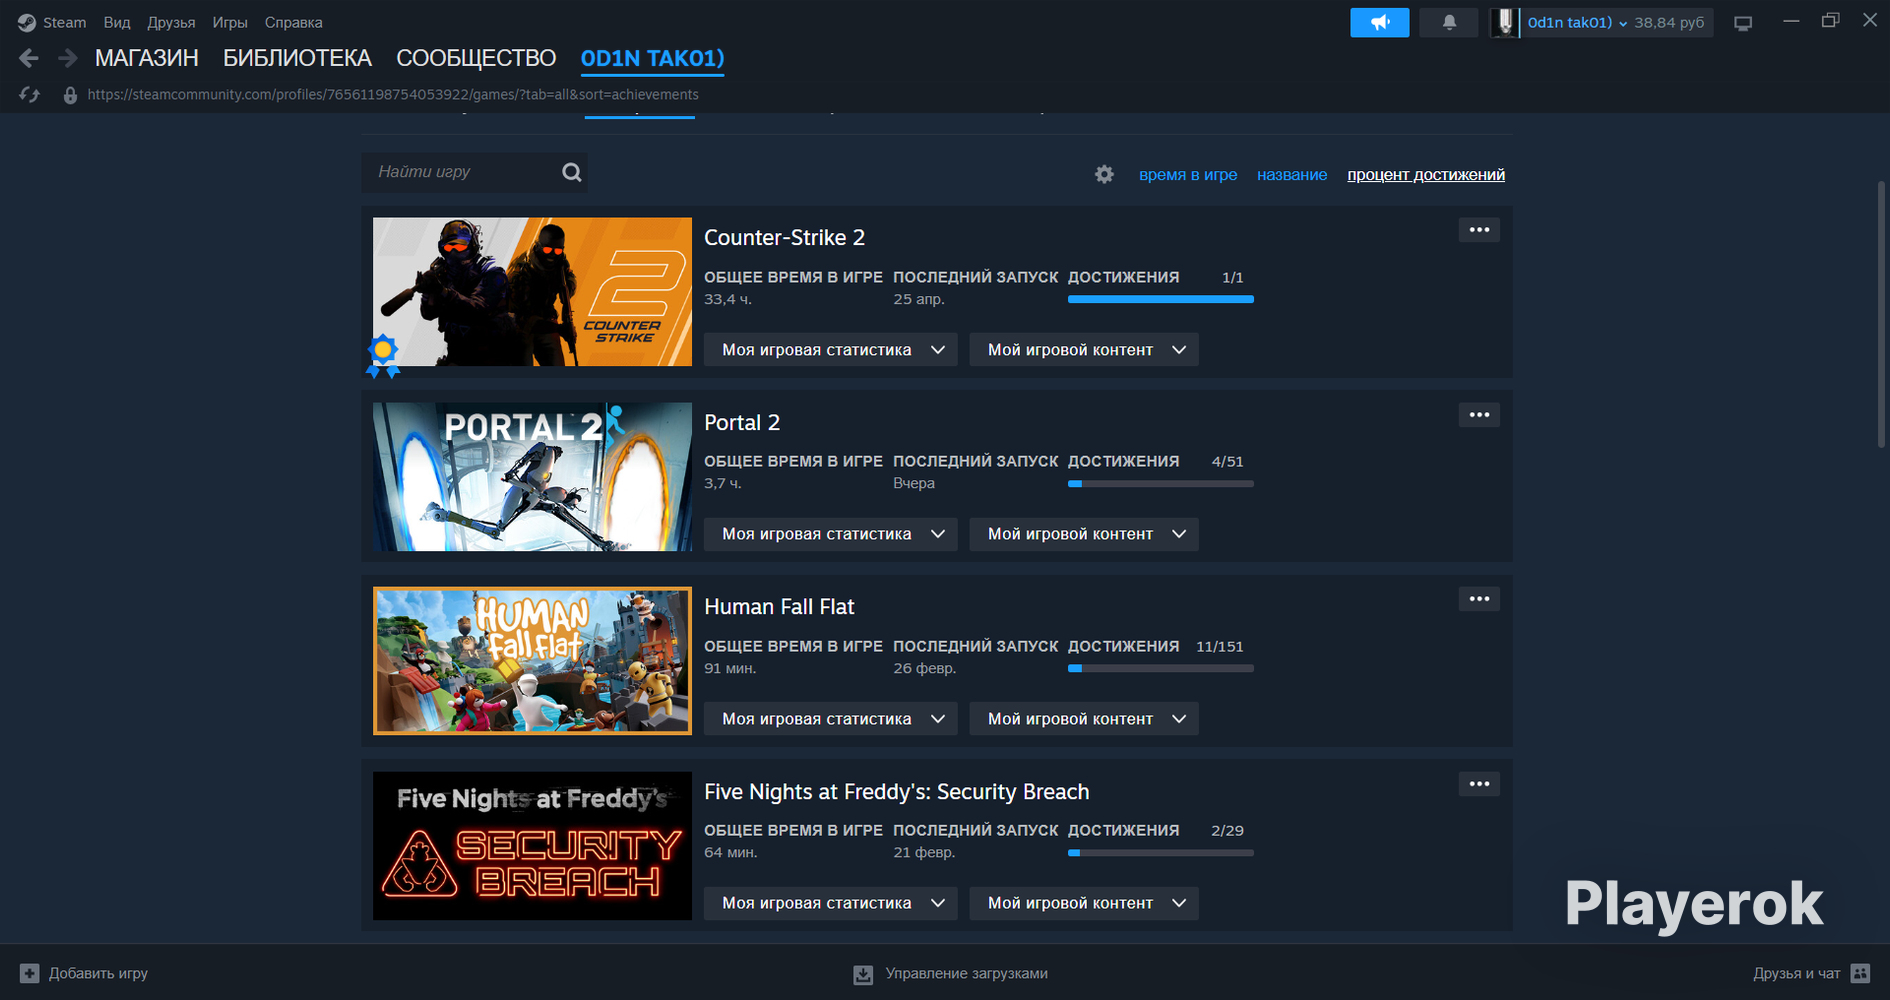Sort games by время в игре
This screenshot has height=1000, width=1890.
click(x=1188, y=175)
